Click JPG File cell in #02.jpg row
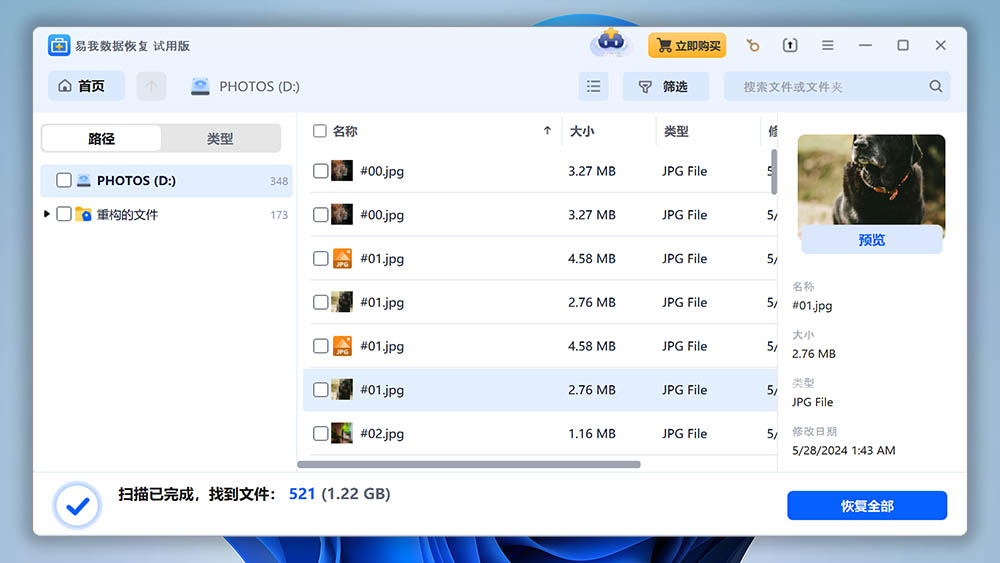The image size is (1000, 563). coord(684,434)
